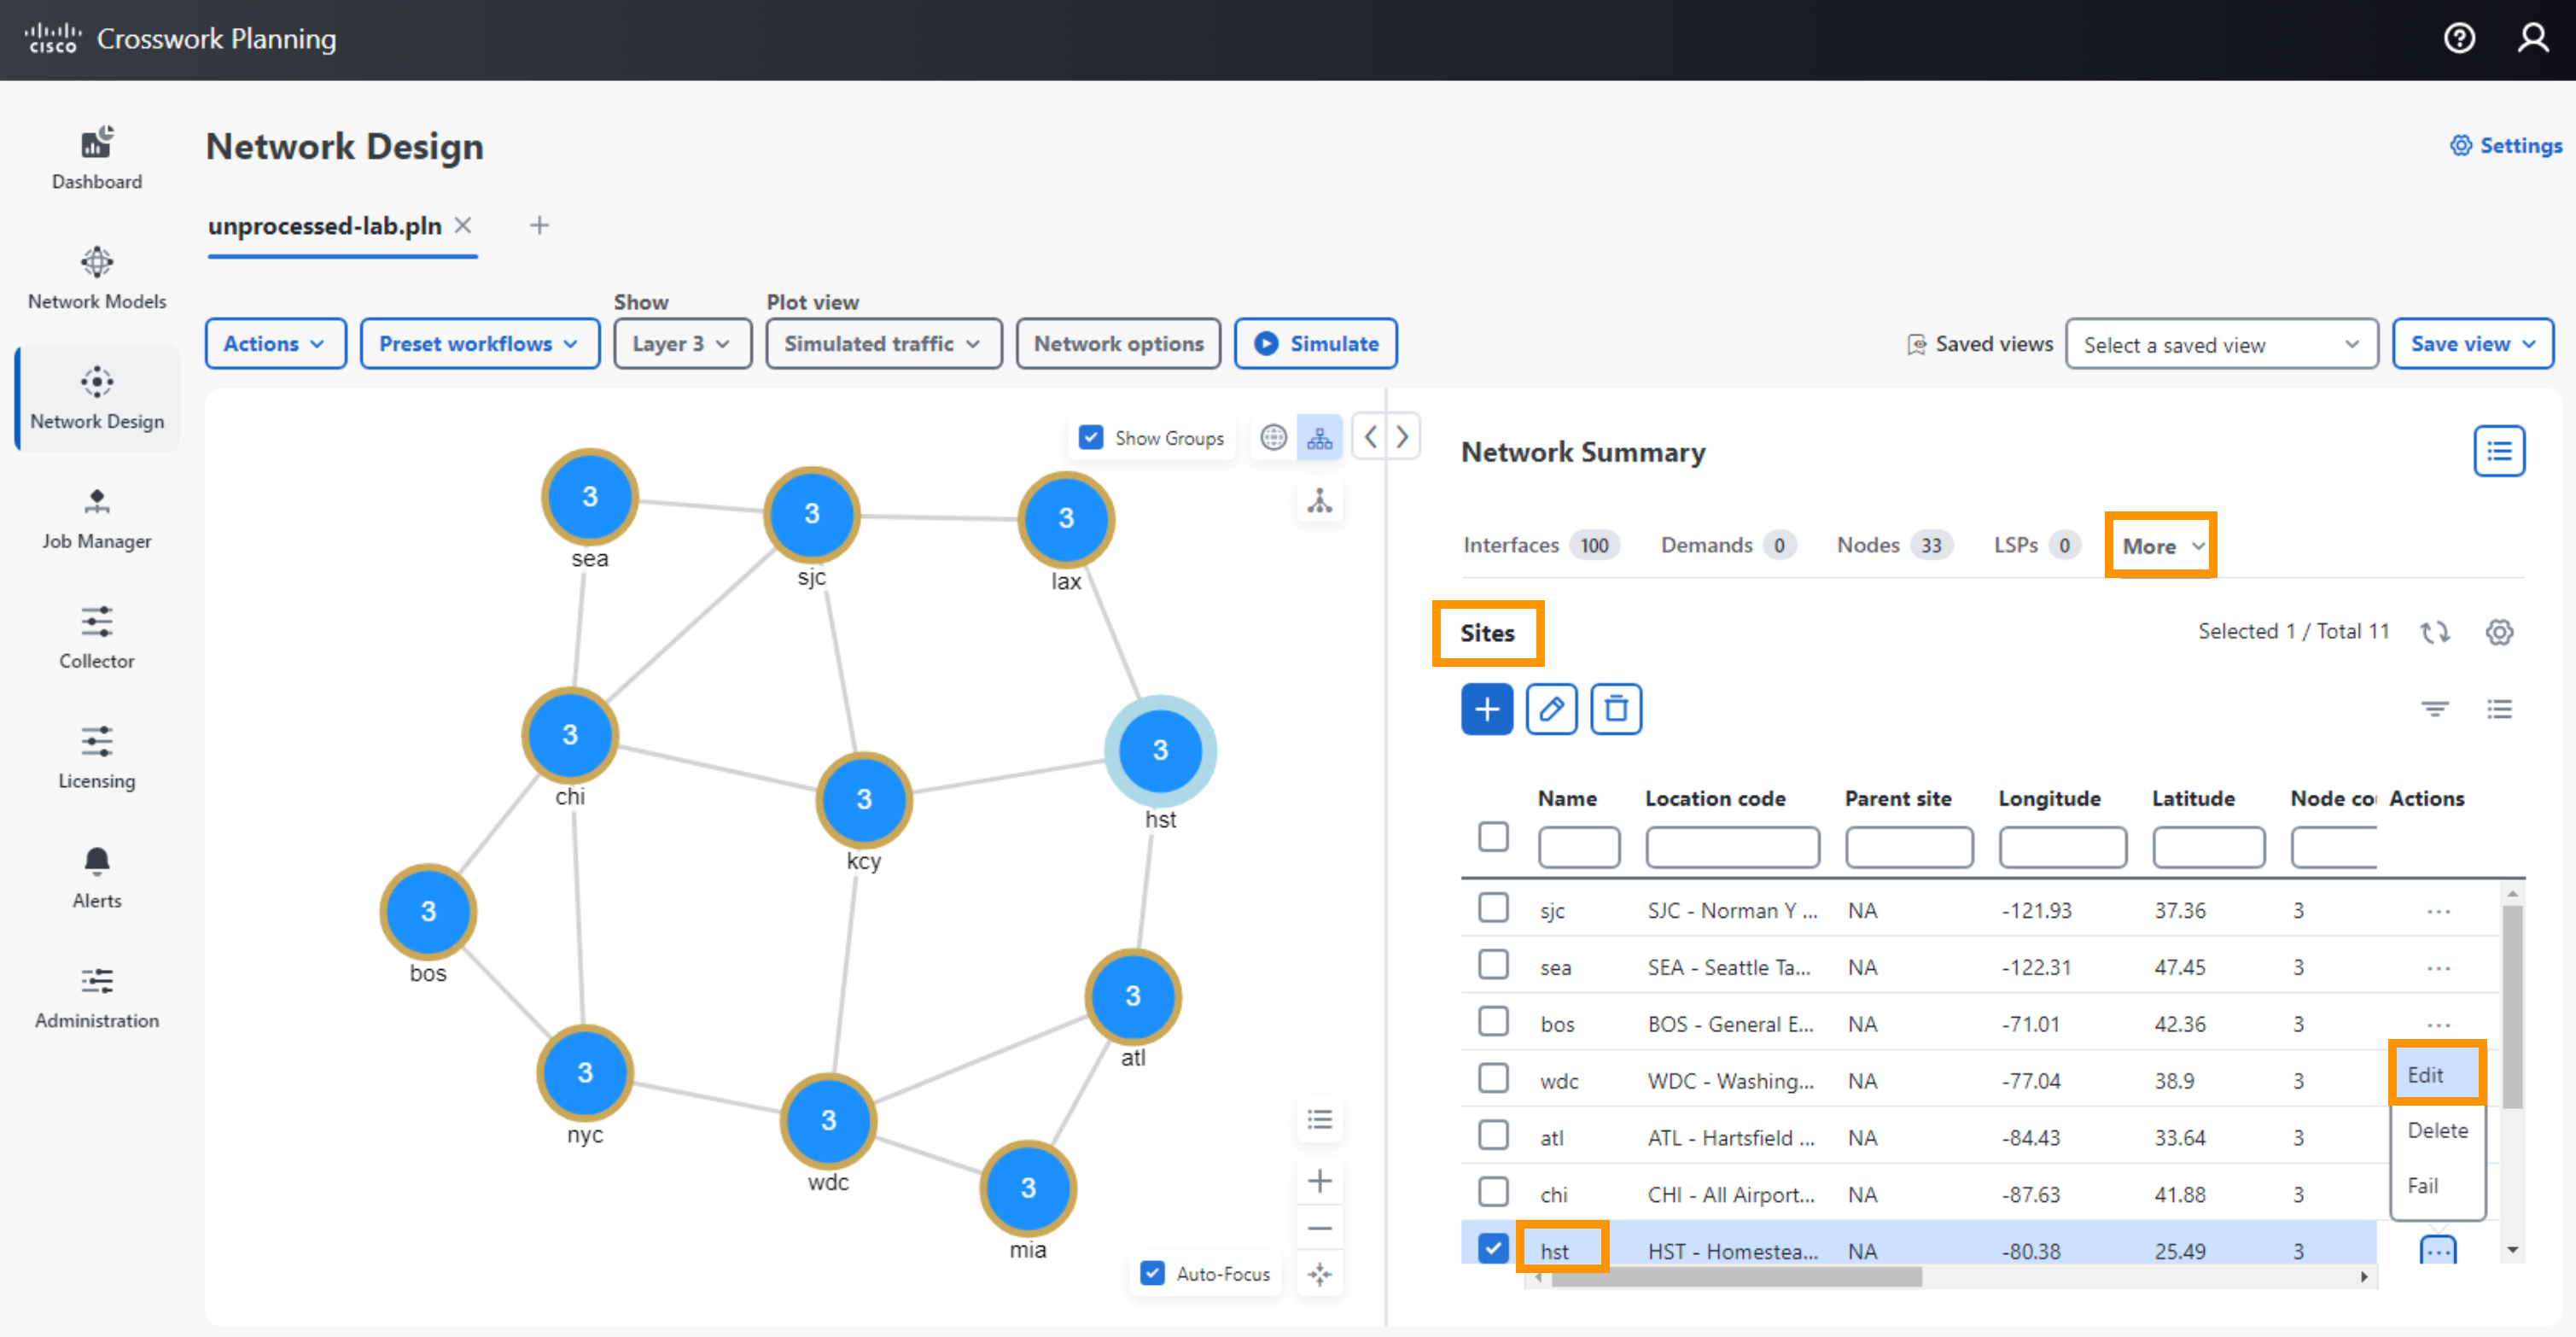The image size is (2576, 1337).
Task: Open plot legend list icon
Action: click(1320, 1119)
